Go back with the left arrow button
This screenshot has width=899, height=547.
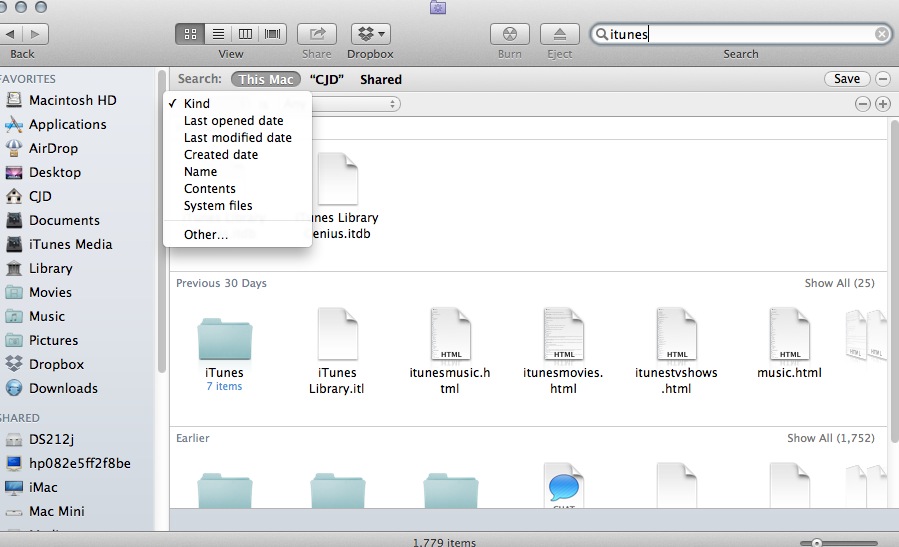pos(10,34)
